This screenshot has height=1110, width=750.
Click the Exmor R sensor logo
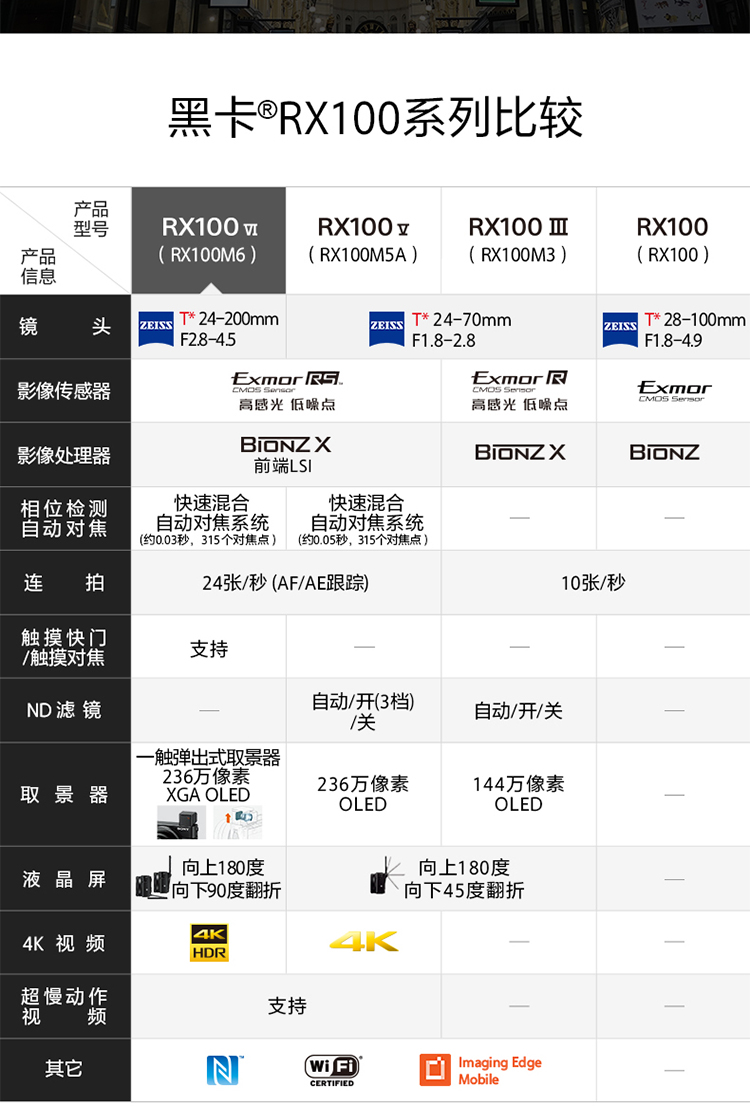tap(519, 380)
